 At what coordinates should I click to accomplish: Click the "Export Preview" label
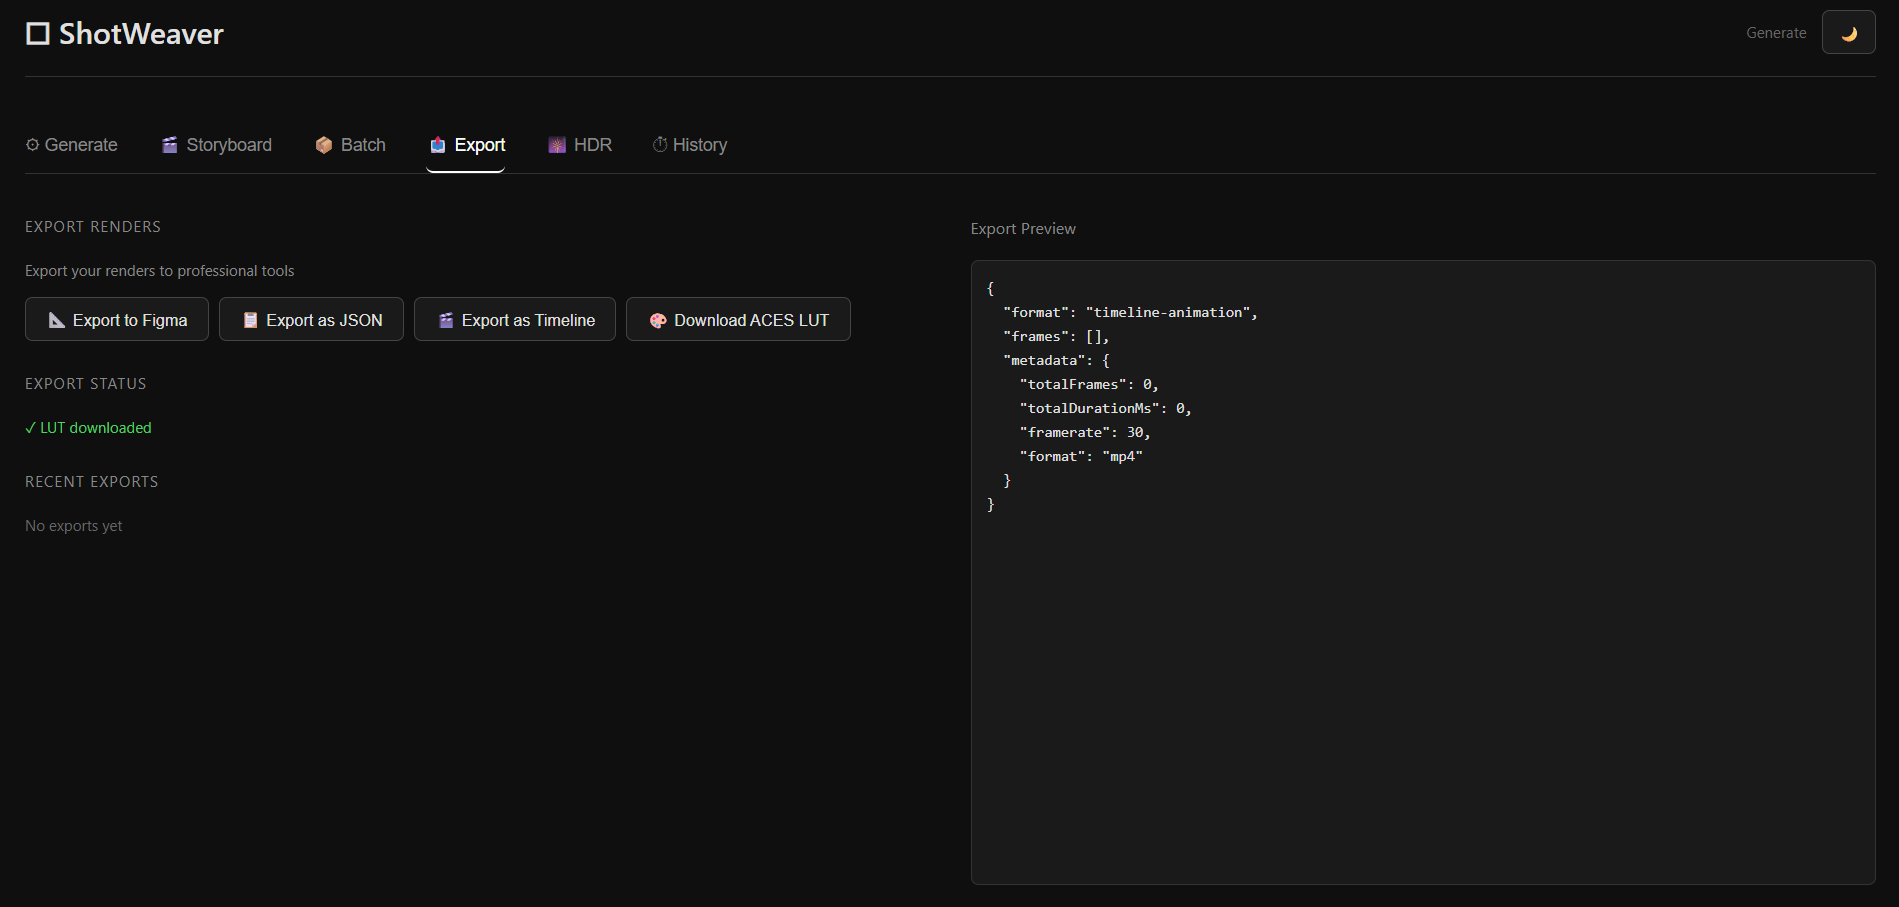pos(1023,229)
